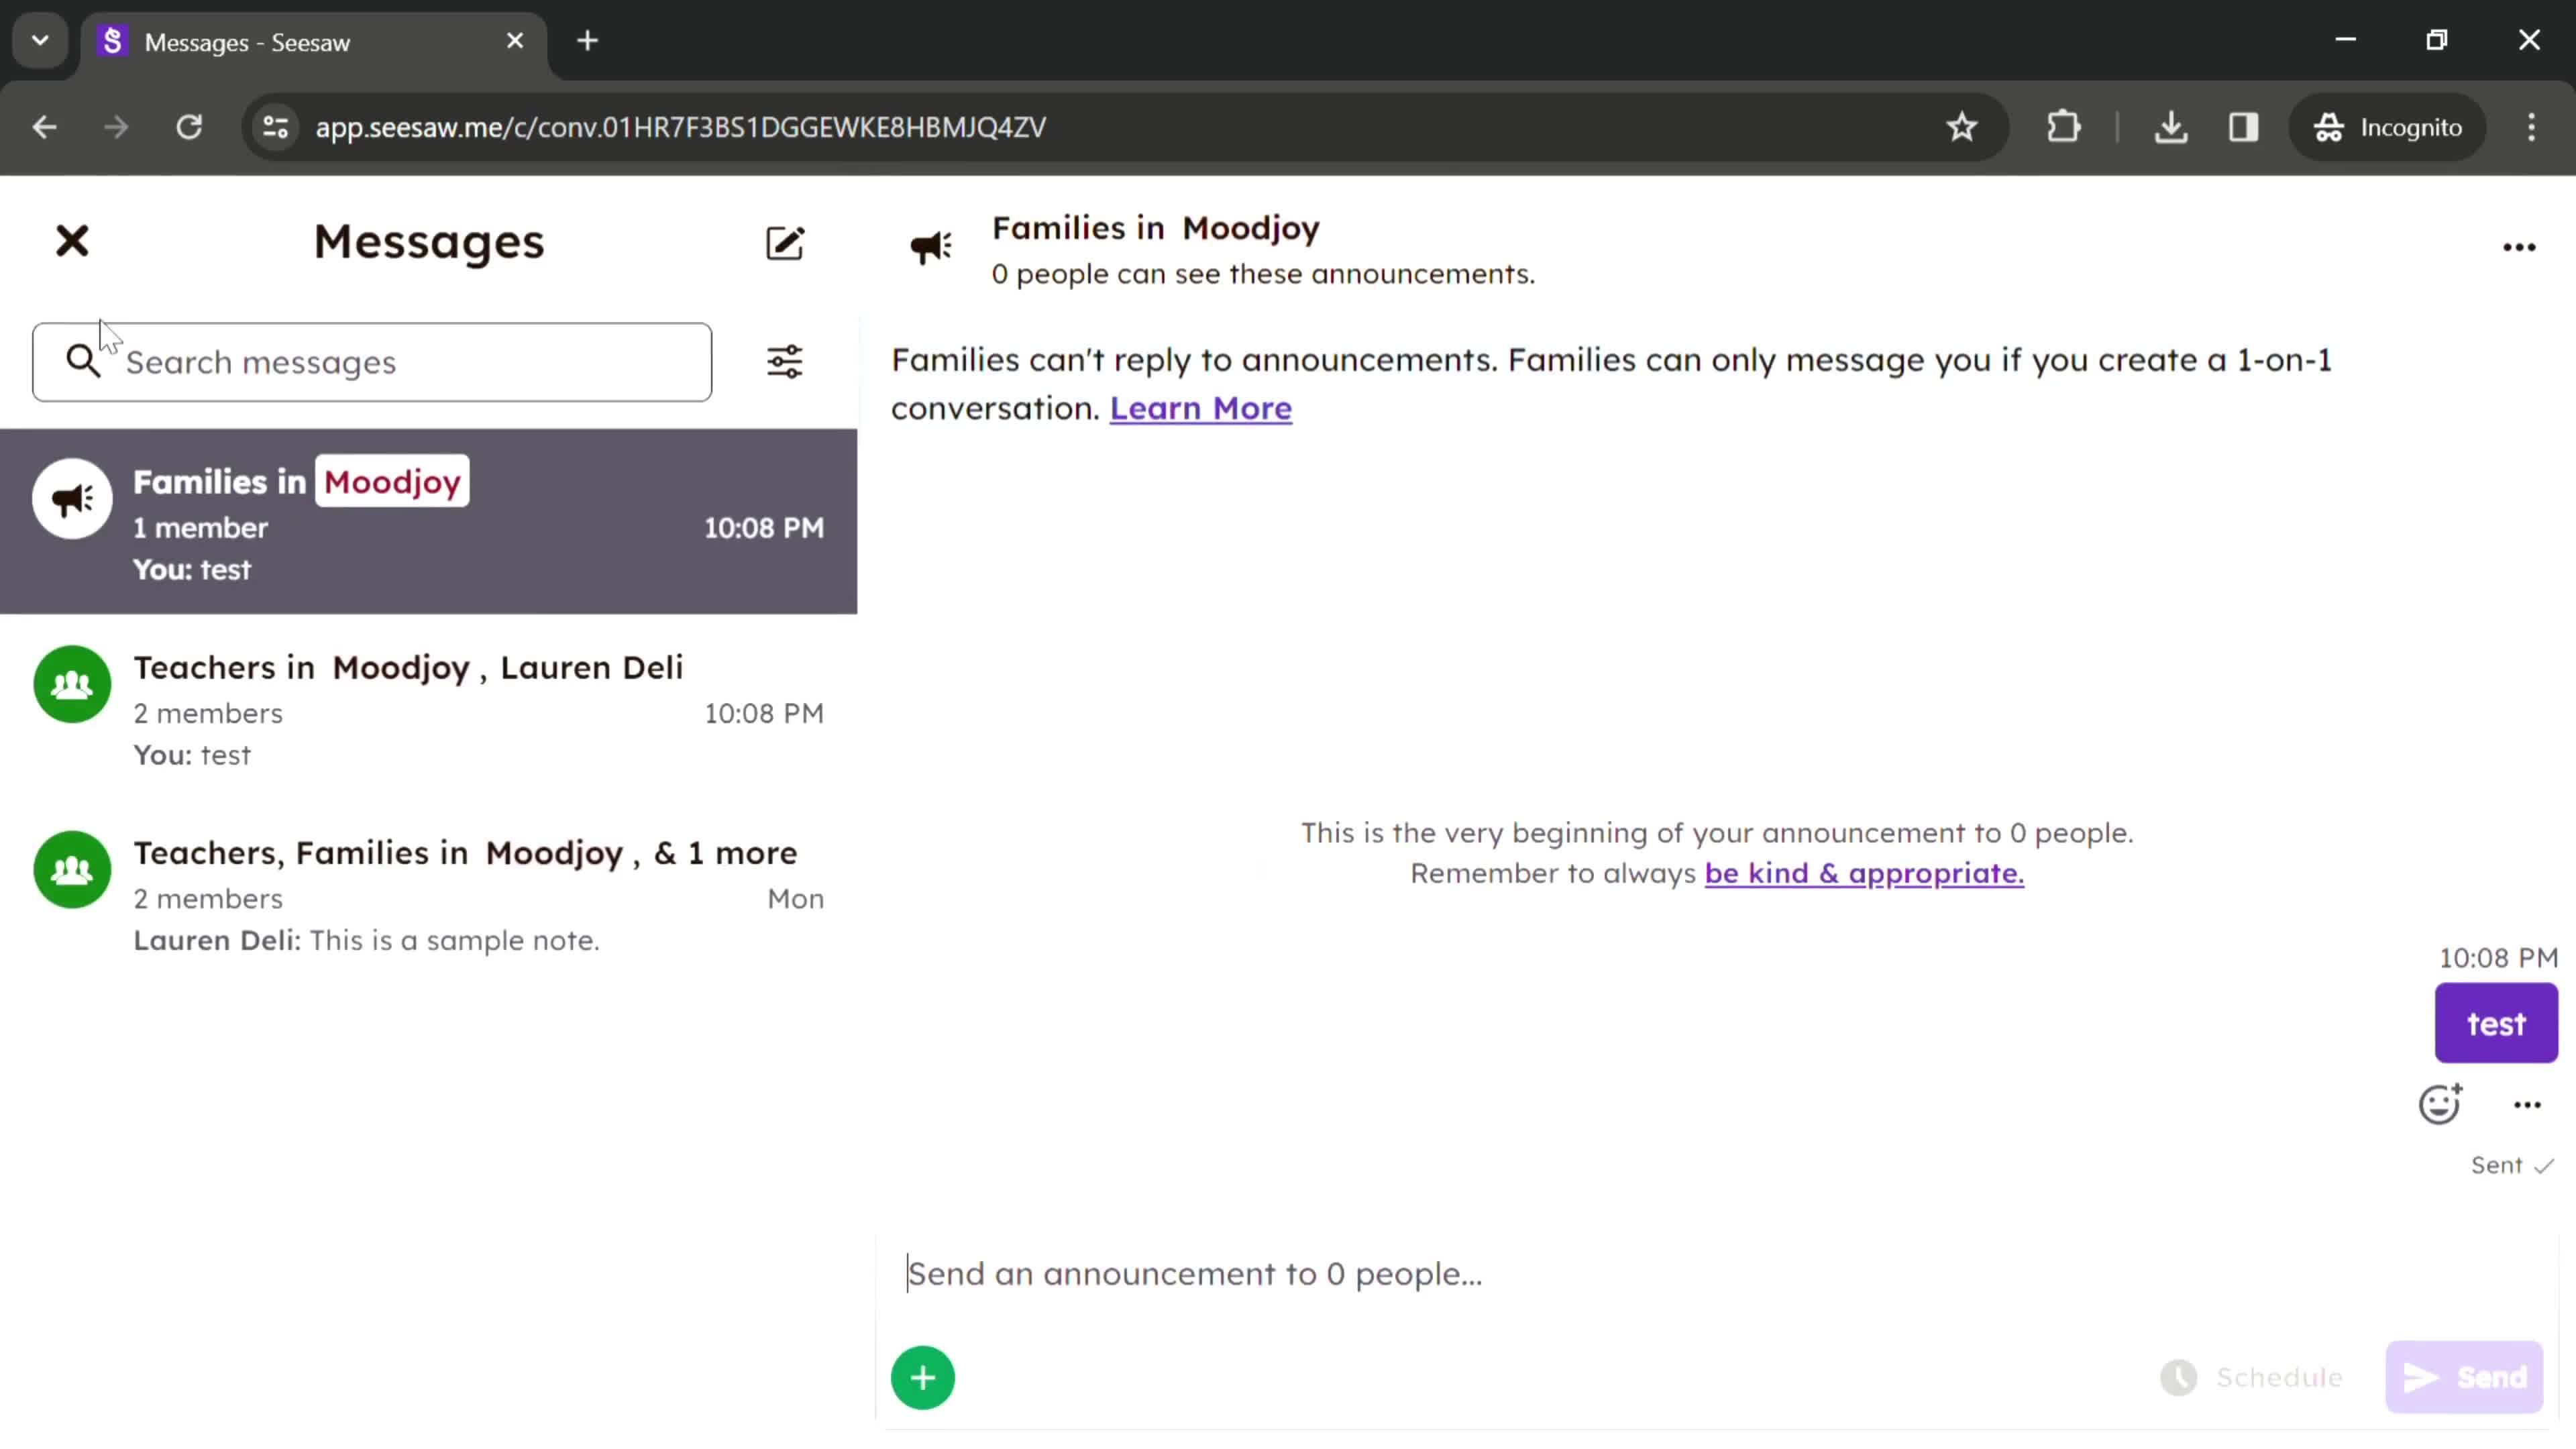Screen dimensions: 2576x1449
Task: Click group avatar of Teachers, Families conversation
Action: click(x=72, y=870)
